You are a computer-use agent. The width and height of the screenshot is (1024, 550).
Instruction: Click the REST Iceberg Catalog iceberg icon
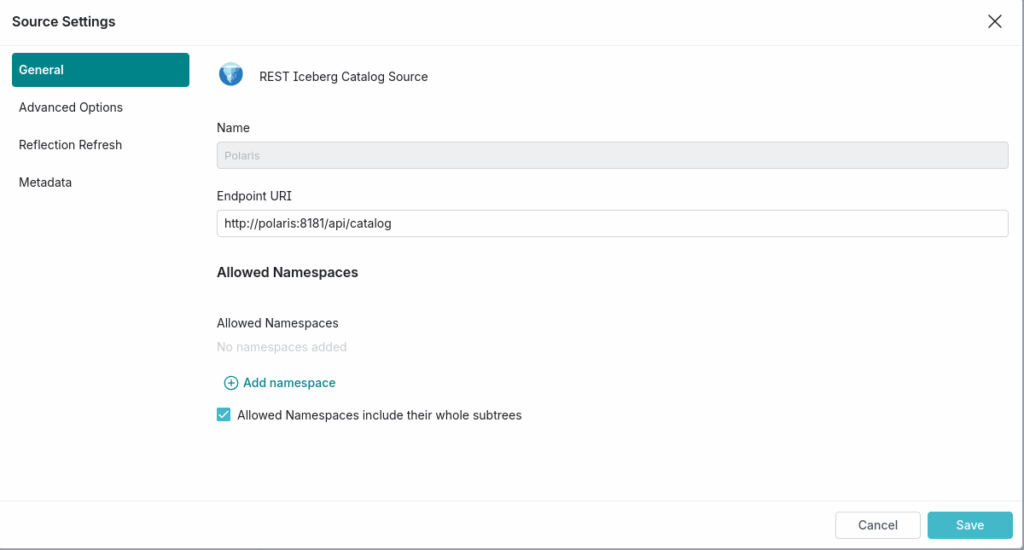pyautogui.click(x=231, y=75)
